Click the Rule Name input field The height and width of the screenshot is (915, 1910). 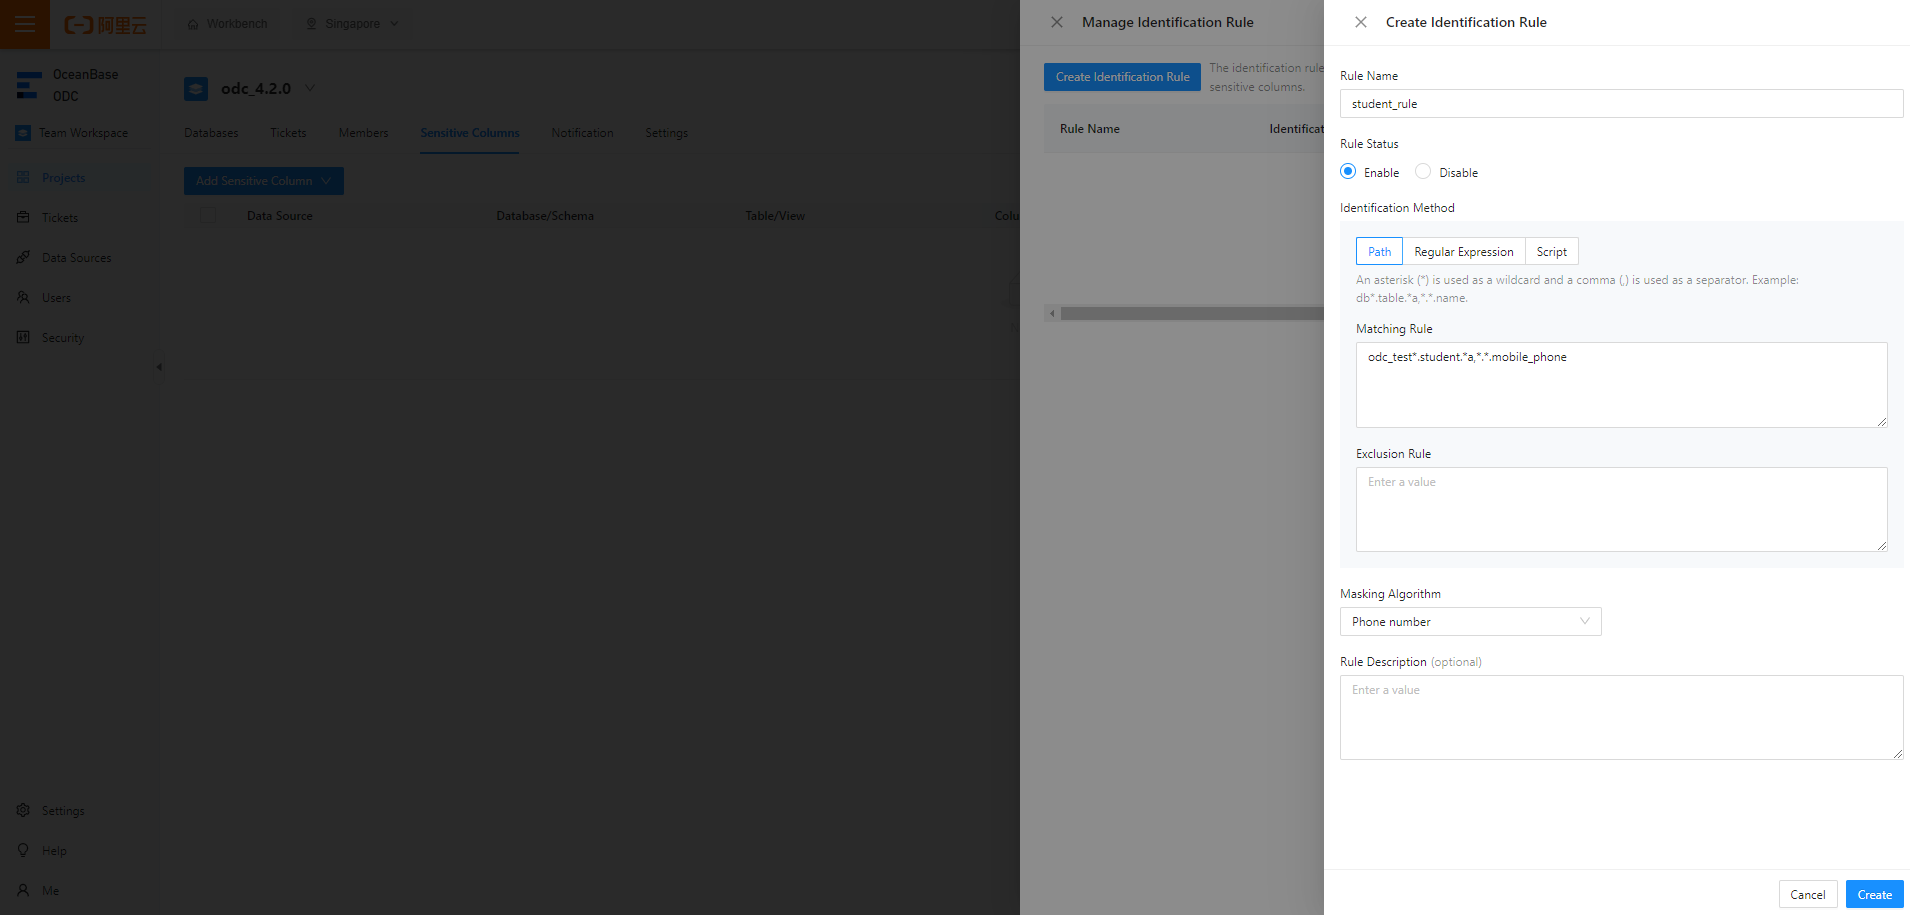[1621, 104]
